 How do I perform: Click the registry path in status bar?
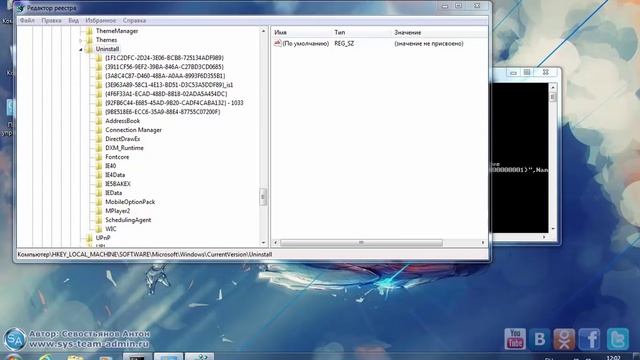tap(144, 254)
